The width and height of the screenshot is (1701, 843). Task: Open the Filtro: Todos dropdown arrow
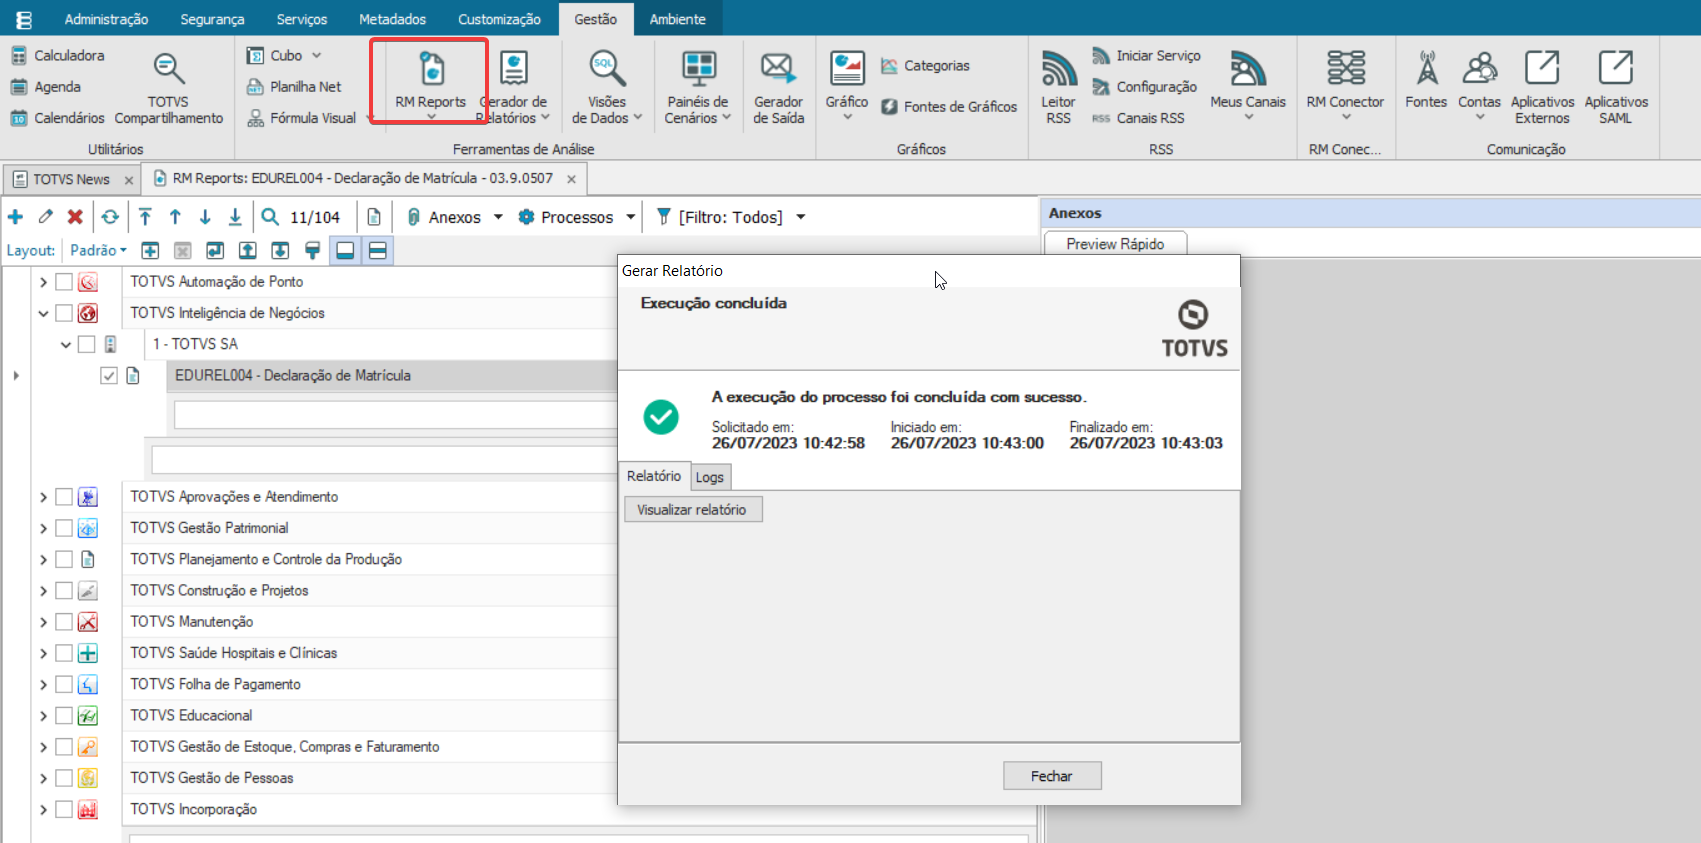tap(800, 217)
